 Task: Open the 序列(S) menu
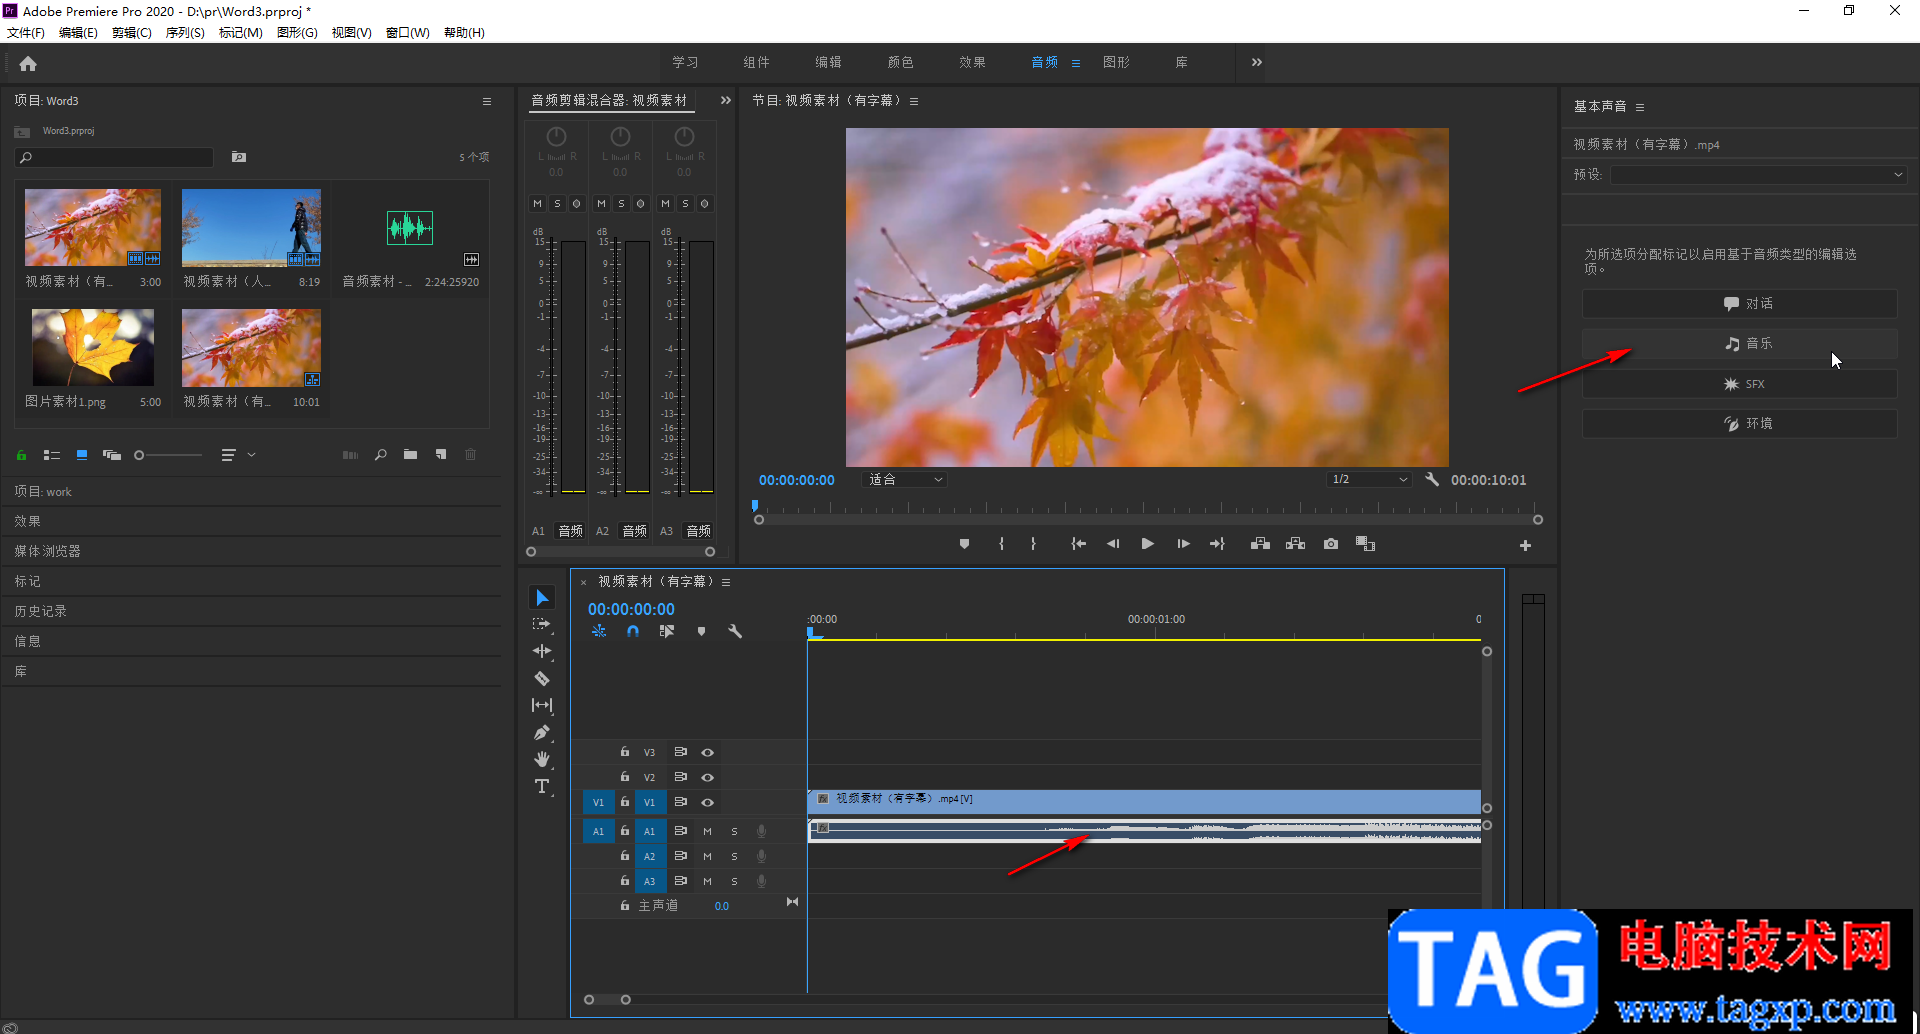click(185, 33)
